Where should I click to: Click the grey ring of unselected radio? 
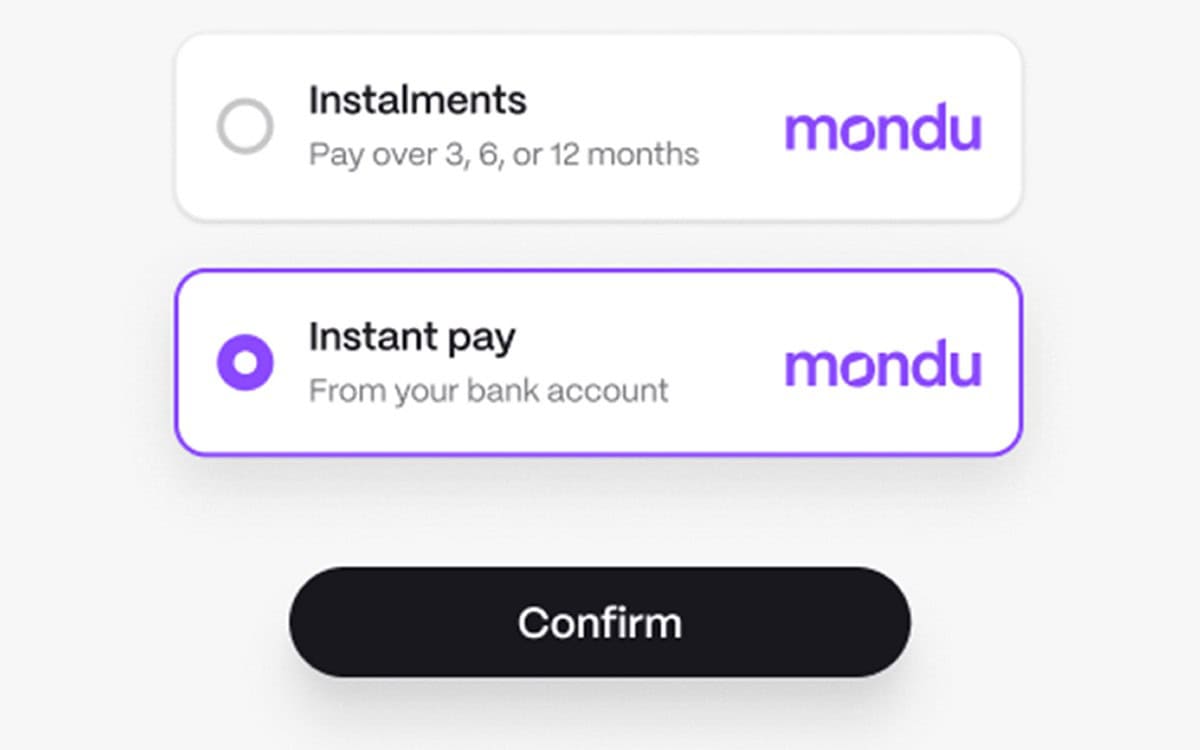245,126
